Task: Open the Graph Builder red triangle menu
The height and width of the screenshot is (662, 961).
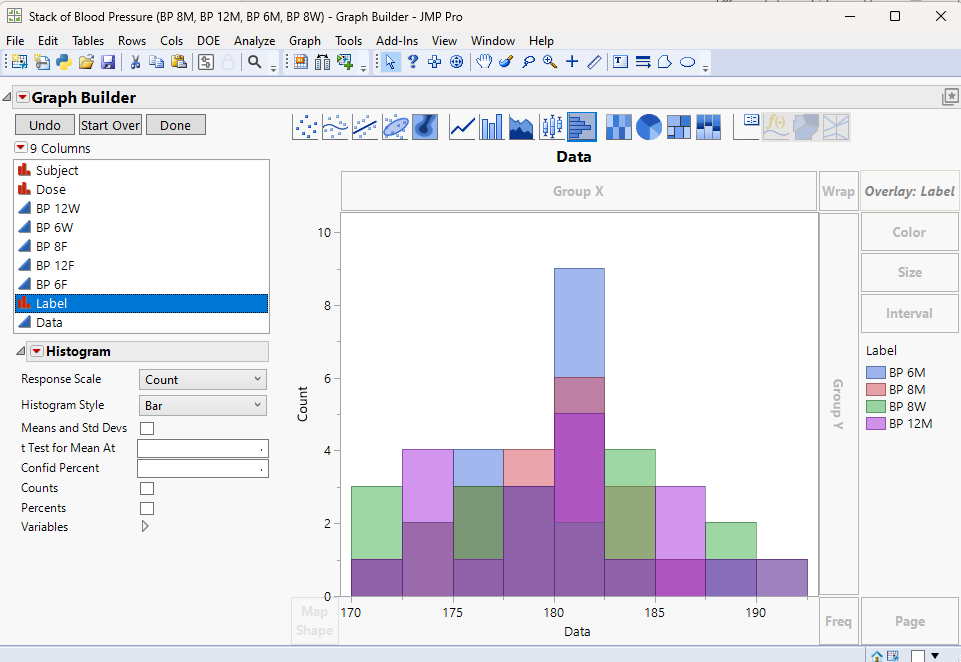Action: coord(23,97)
